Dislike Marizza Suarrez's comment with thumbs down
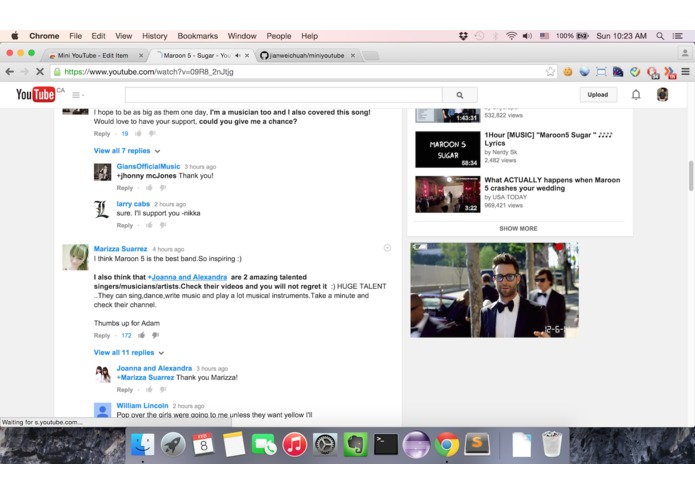The image size is (695, 494). coord(155,335)
